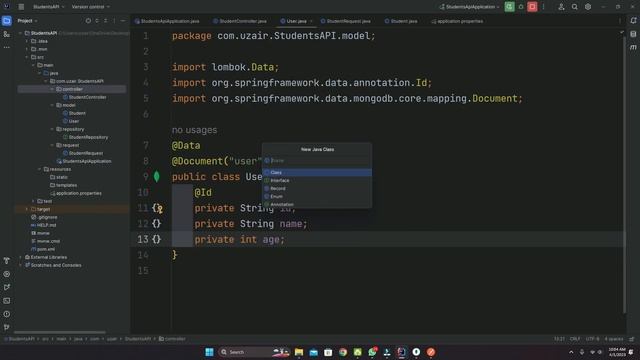Open IDE settings gear icon
This screenshot has width=640, height=360.
[588, 7]
